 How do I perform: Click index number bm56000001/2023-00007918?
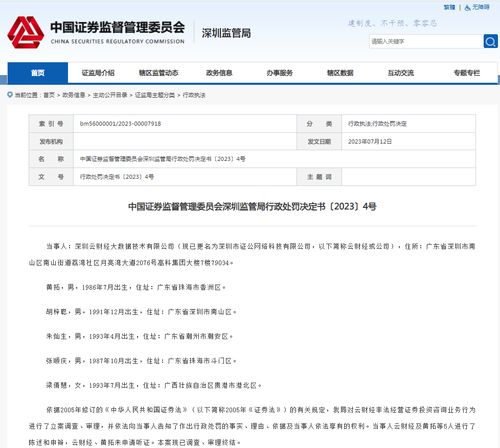point(120,124)
